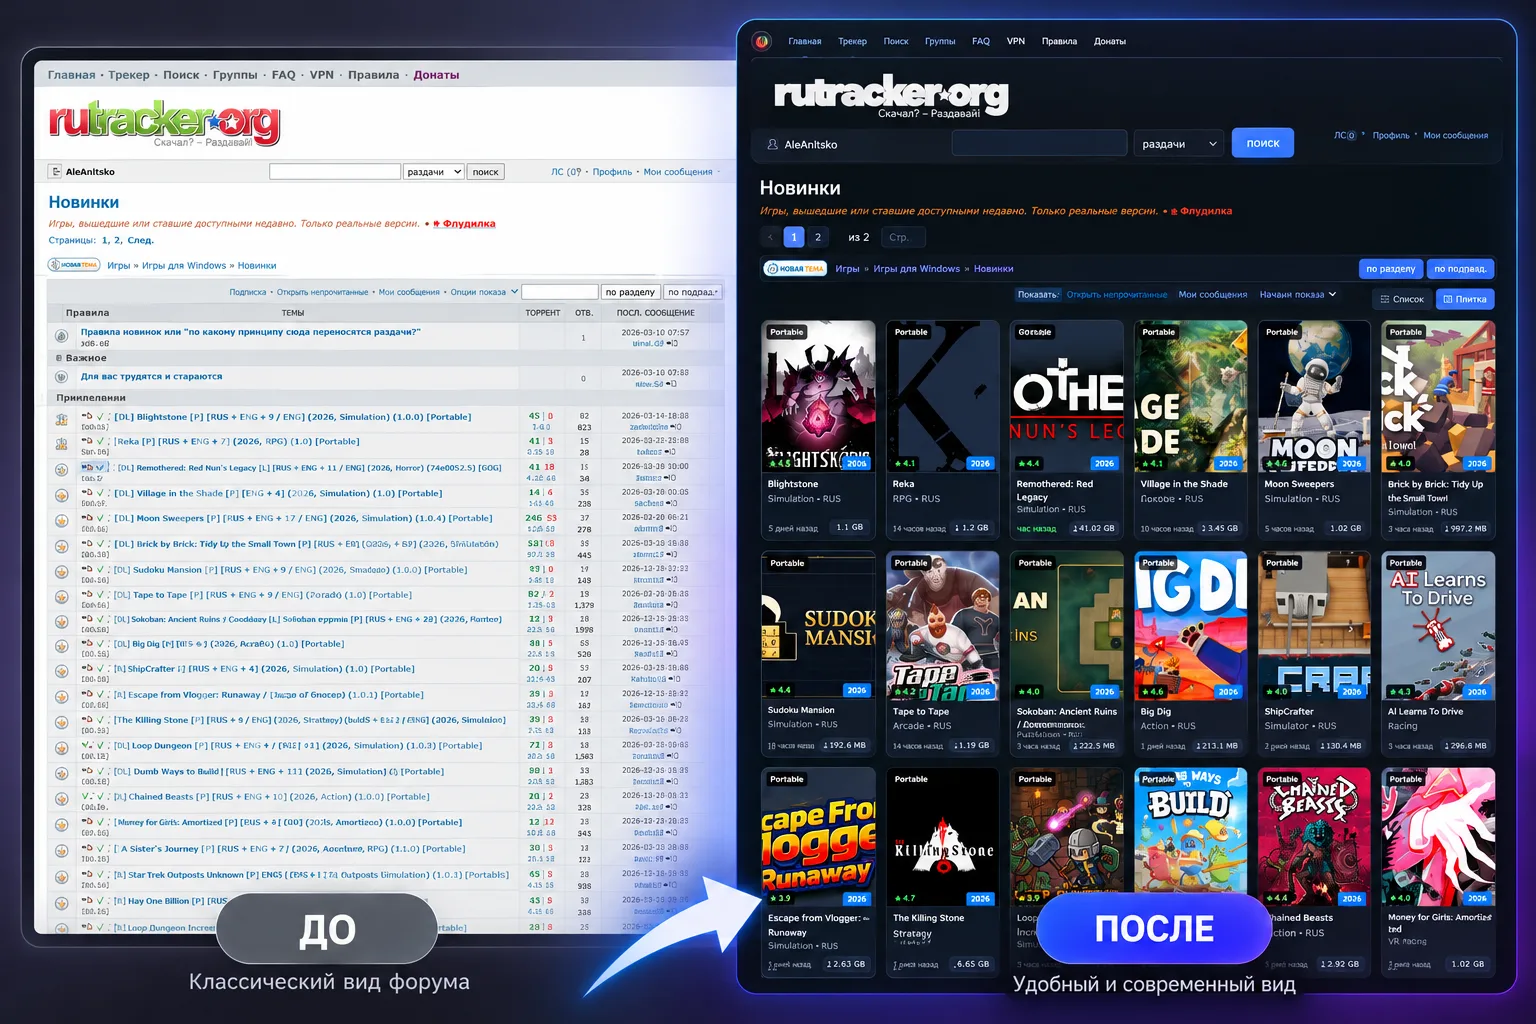Image resolution: width=1536 pixels, height=1024 pixels.
Task: Click the topic status icon of the Sudoku Mansion row
Action: [x=61, y=572]
